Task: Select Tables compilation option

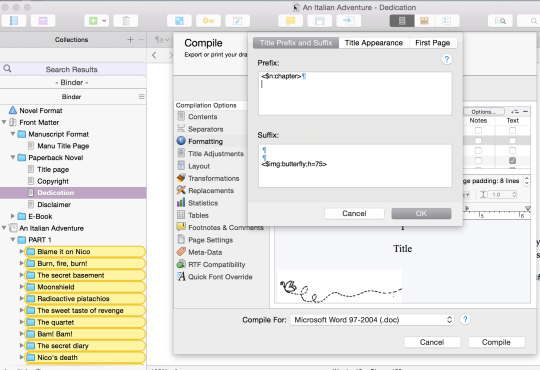Action: coord(198,215)
